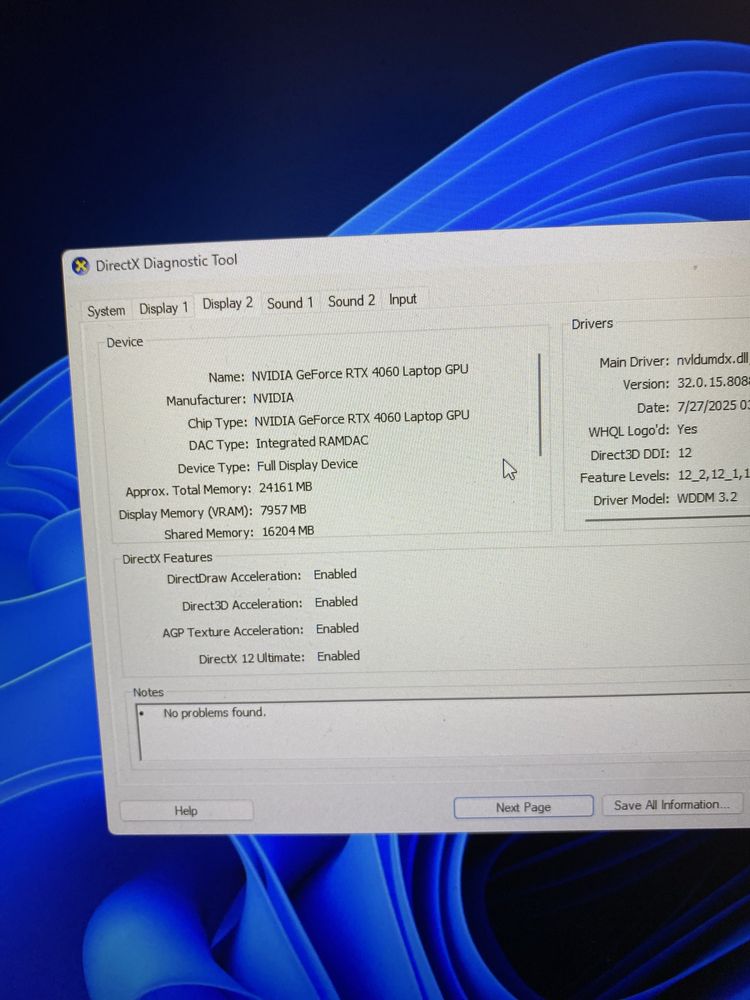Click the Integrated RAMDAC value
Image resolution: width=750 pixels, height=1000 pixels.
click(x=312, y=442)
